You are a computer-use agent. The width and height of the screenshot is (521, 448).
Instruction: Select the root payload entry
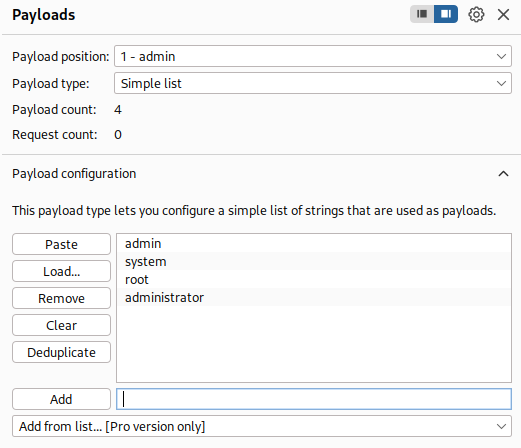(x=314, y=279)
